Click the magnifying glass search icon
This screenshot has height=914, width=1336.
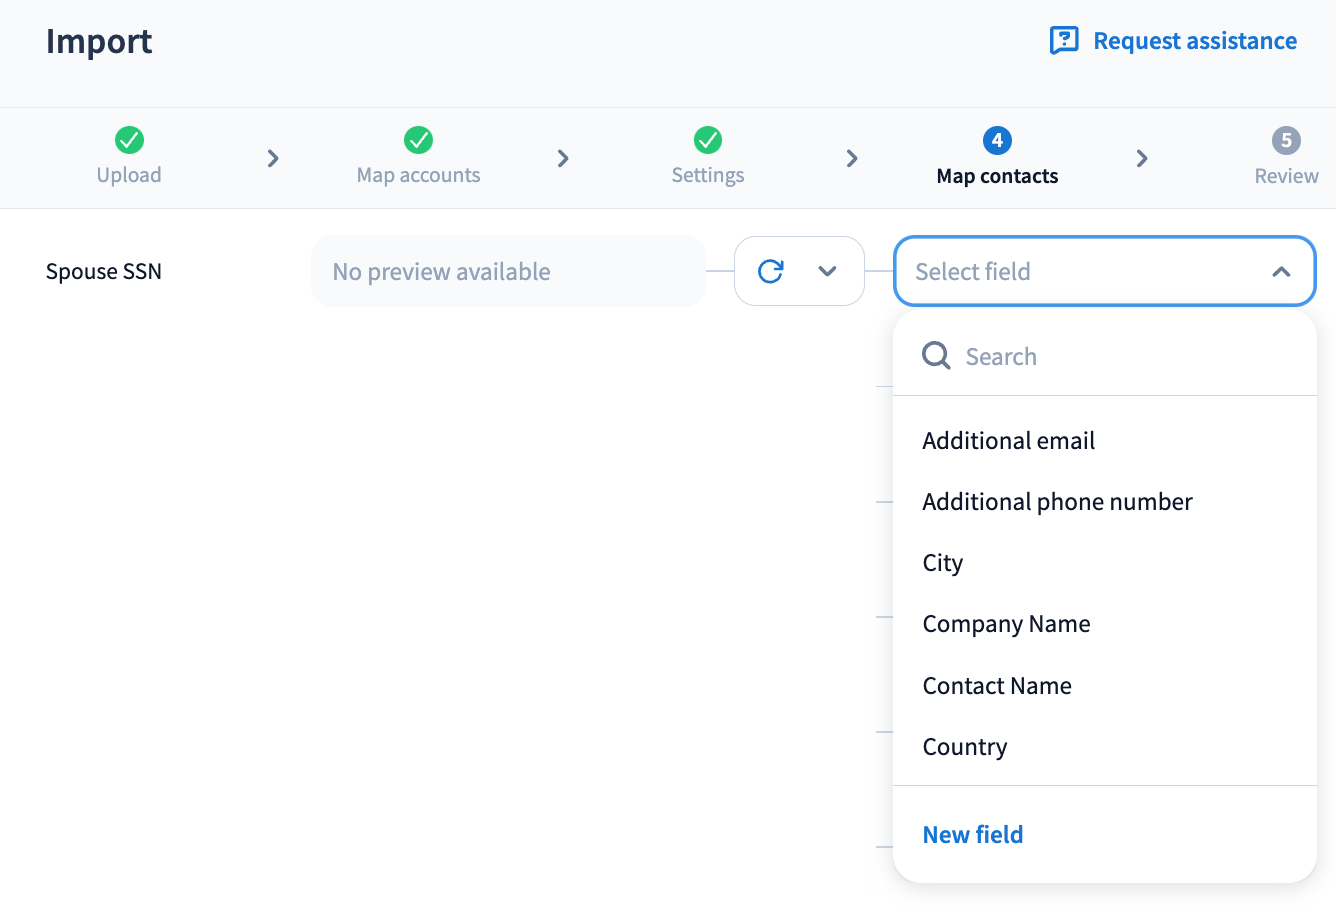click(x=936, y=356)
